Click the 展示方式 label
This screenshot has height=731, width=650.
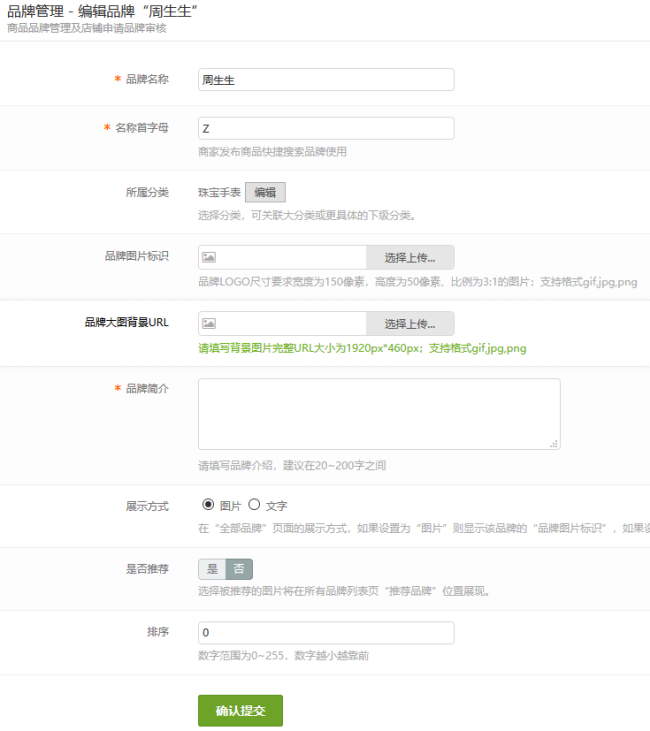pyautogui.click(x=147, y=506)
